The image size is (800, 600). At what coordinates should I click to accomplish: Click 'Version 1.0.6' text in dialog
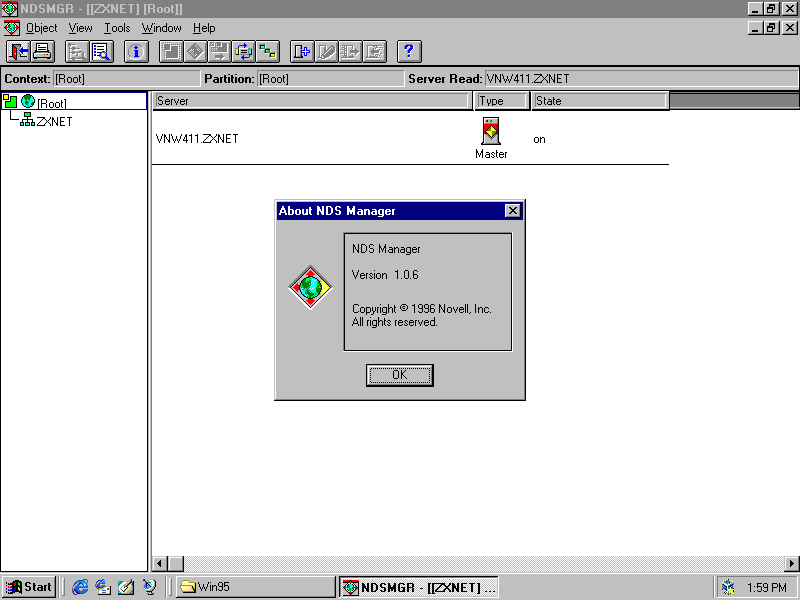click(385, 275)
